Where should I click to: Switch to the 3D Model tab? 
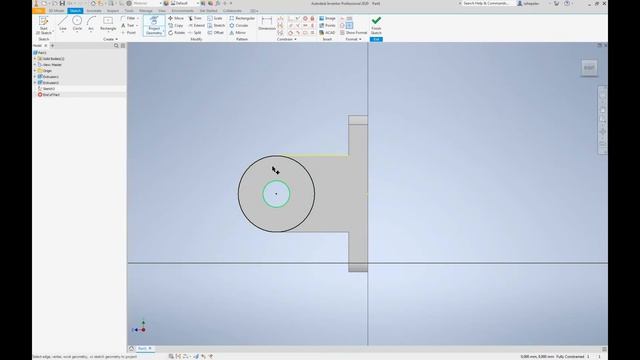click(x=56, y=11)
